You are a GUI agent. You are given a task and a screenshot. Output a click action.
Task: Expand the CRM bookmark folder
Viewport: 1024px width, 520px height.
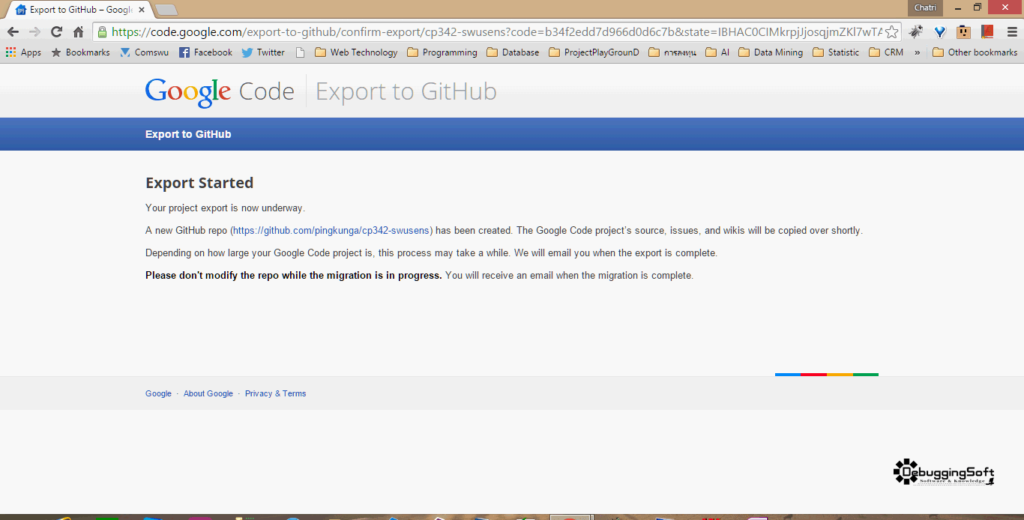[886, 52]
